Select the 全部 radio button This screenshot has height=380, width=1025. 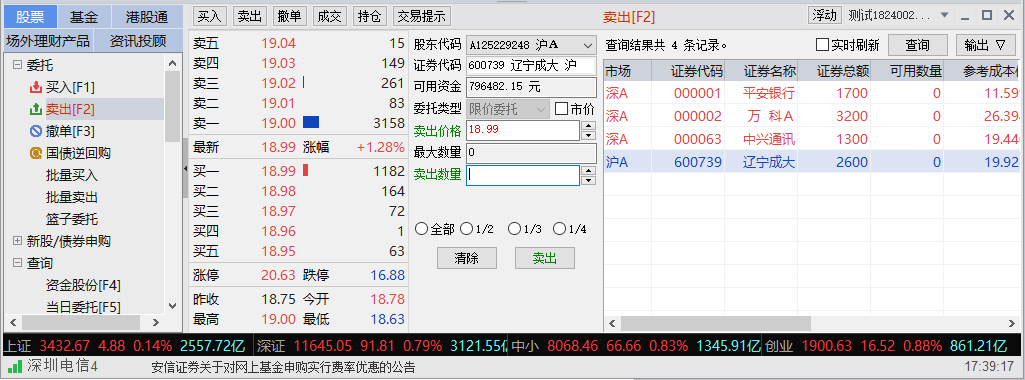pos(422,229)
